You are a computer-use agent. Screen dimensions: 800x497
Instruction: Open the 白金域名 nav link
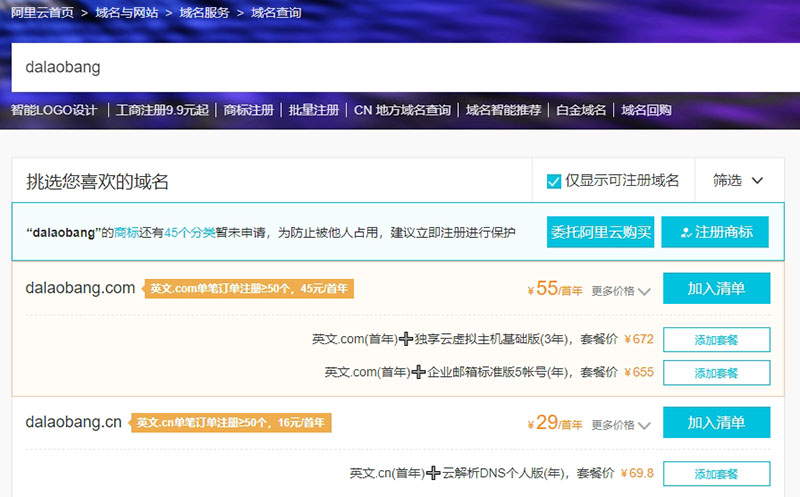(581, 110)
